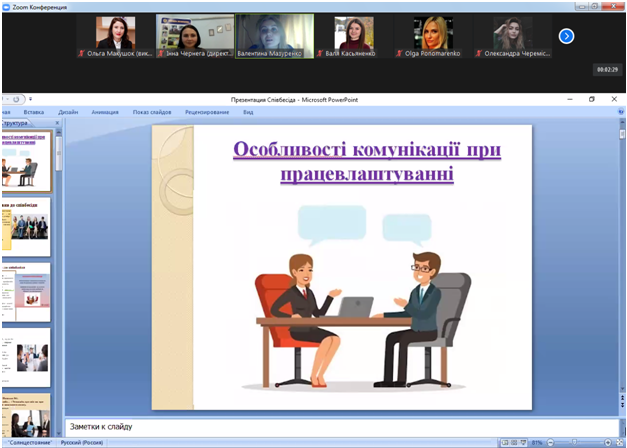
Task: Click slide area scrollbar down arrow
Action: pyautogui.click(x=622, y=388)
